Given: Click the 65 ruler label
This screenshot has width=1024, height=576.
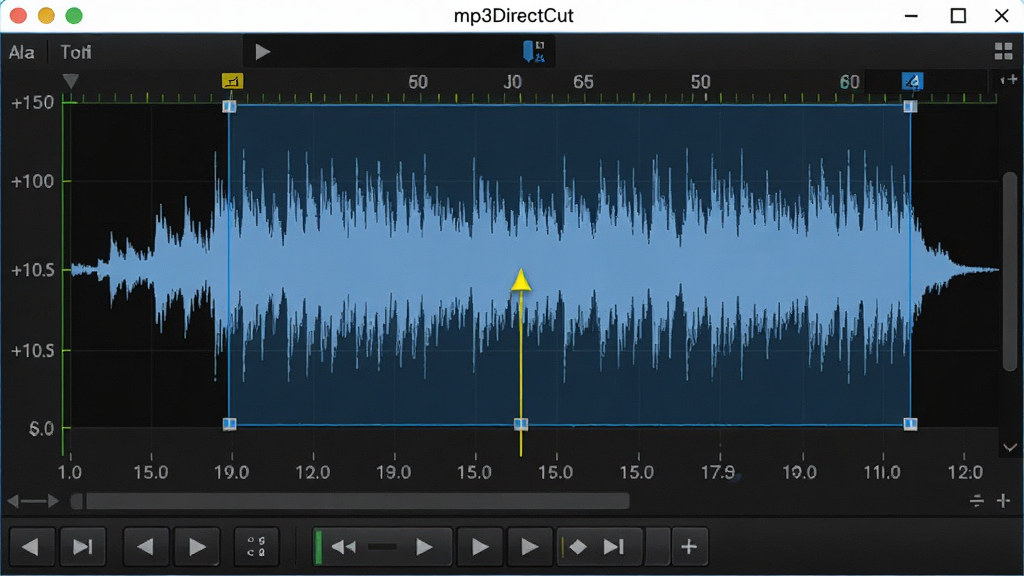Looking at the screenshot, I should click(x=583, y=82).
